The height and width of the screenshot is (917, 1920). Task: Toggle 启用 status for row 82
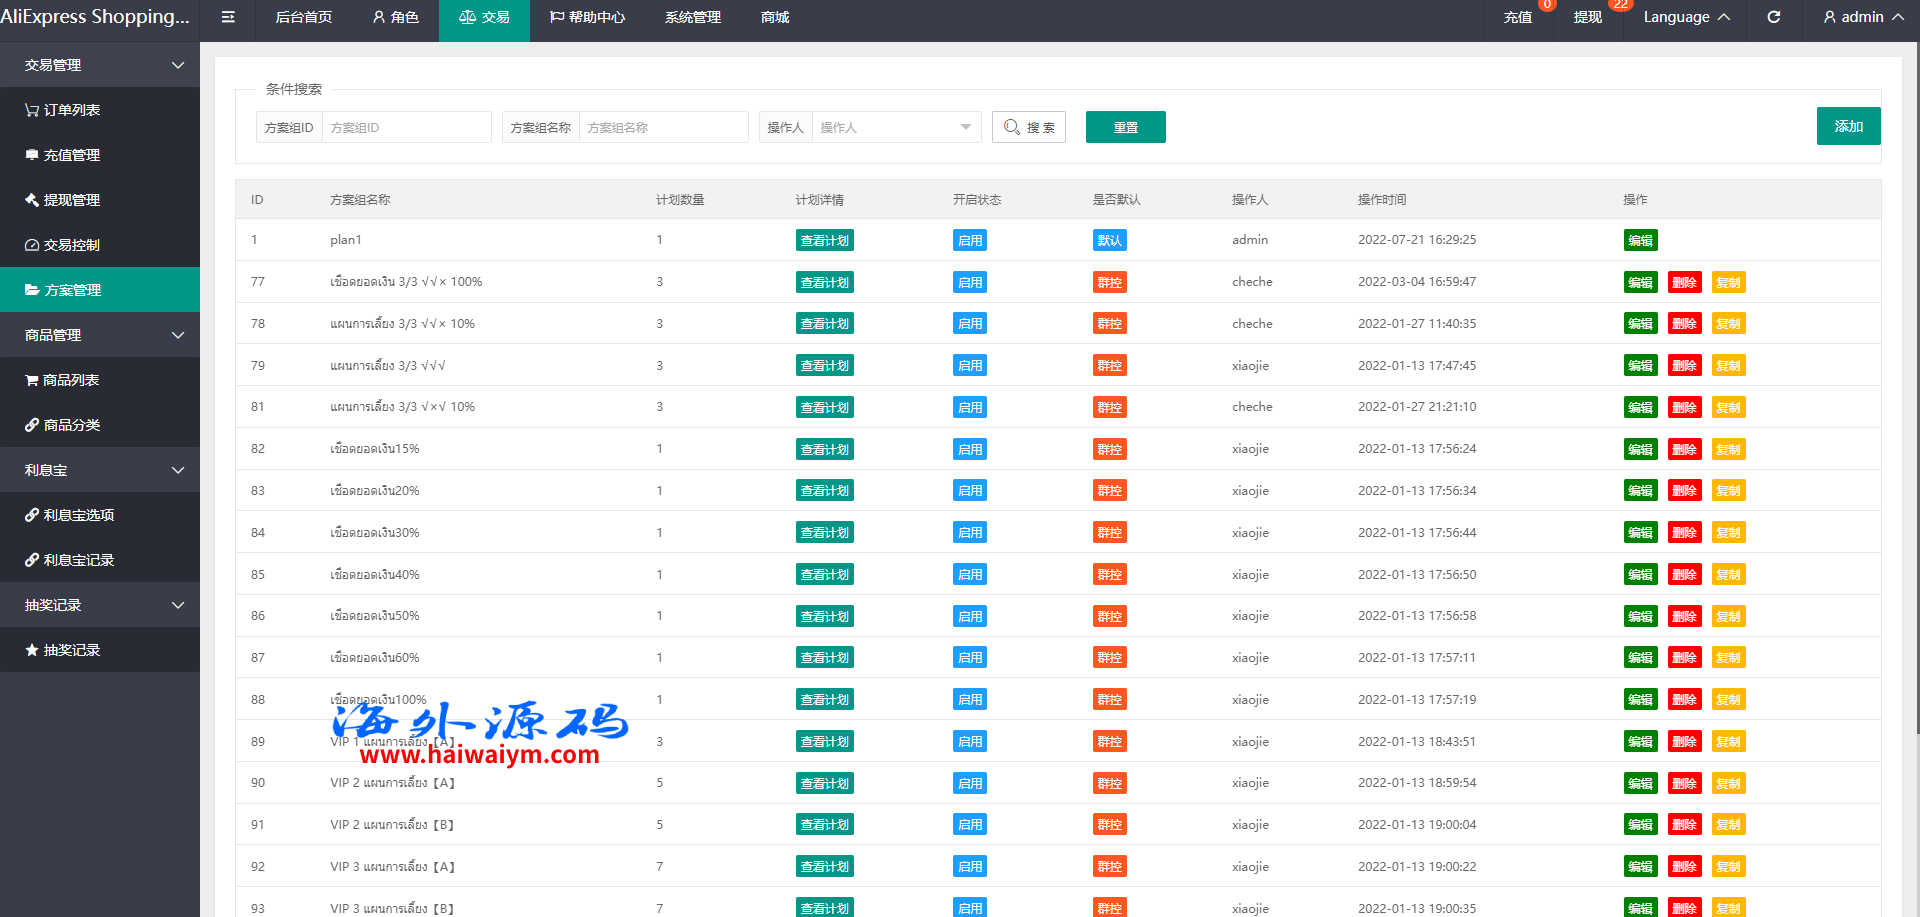pos(969,449)
